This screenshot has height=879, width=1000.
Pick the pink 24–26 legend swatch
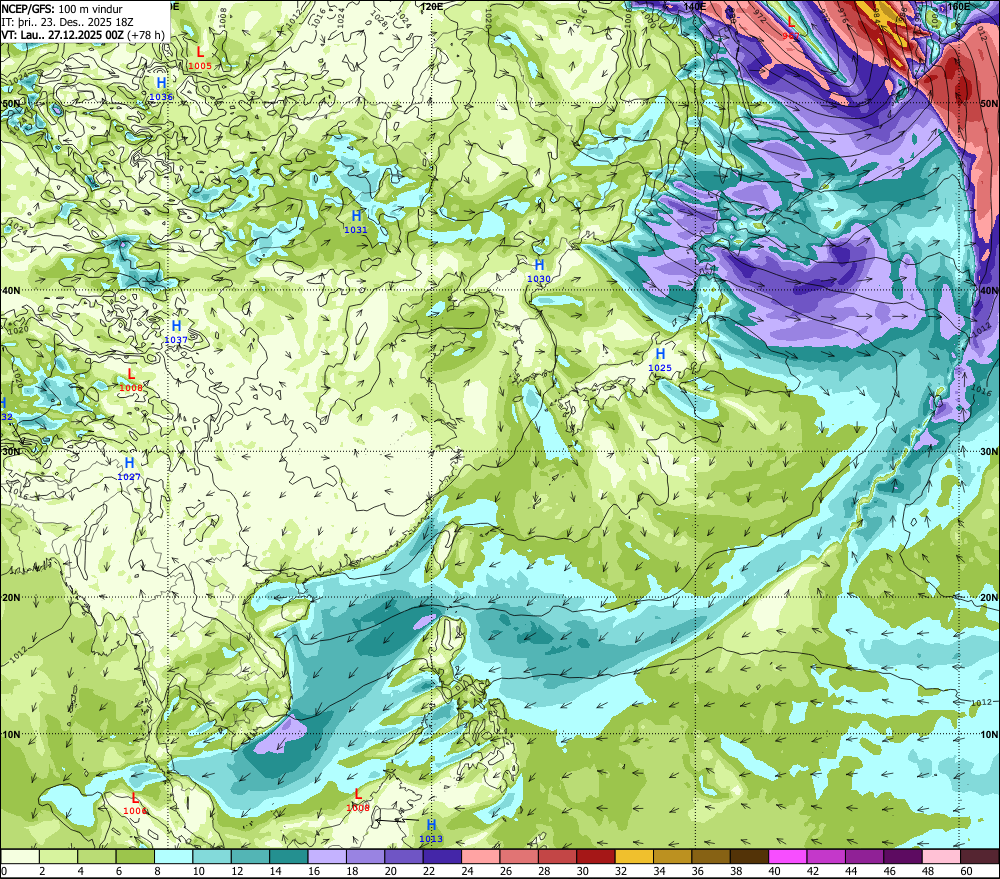[481, 856]
